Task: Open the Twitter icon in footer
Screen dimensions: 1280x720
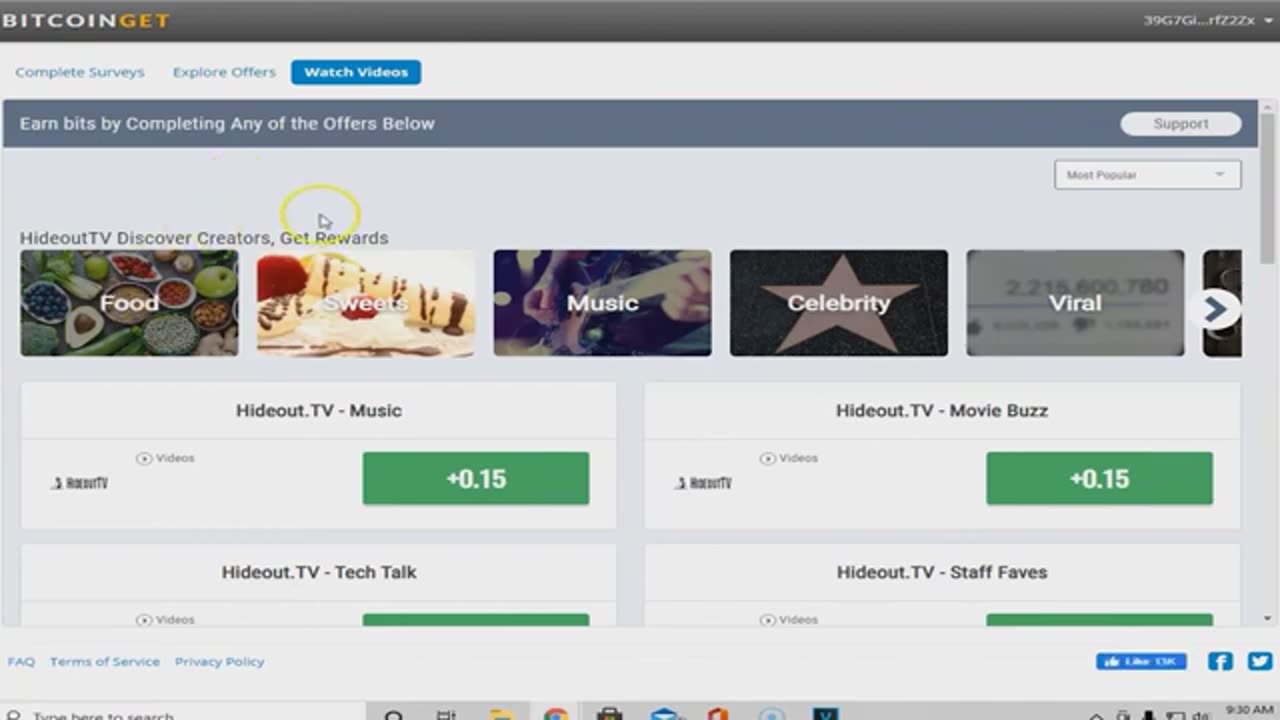Action: (1260, 661)
